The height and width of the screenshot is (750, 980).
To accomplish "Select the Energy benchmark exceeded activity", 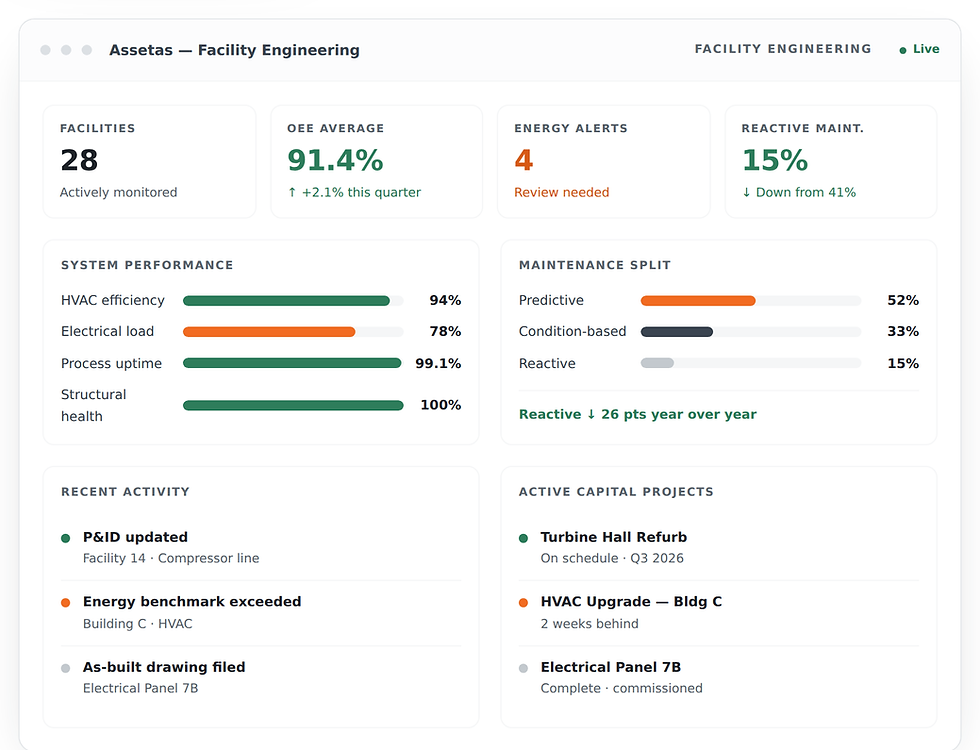I will (x=261, y=612).
